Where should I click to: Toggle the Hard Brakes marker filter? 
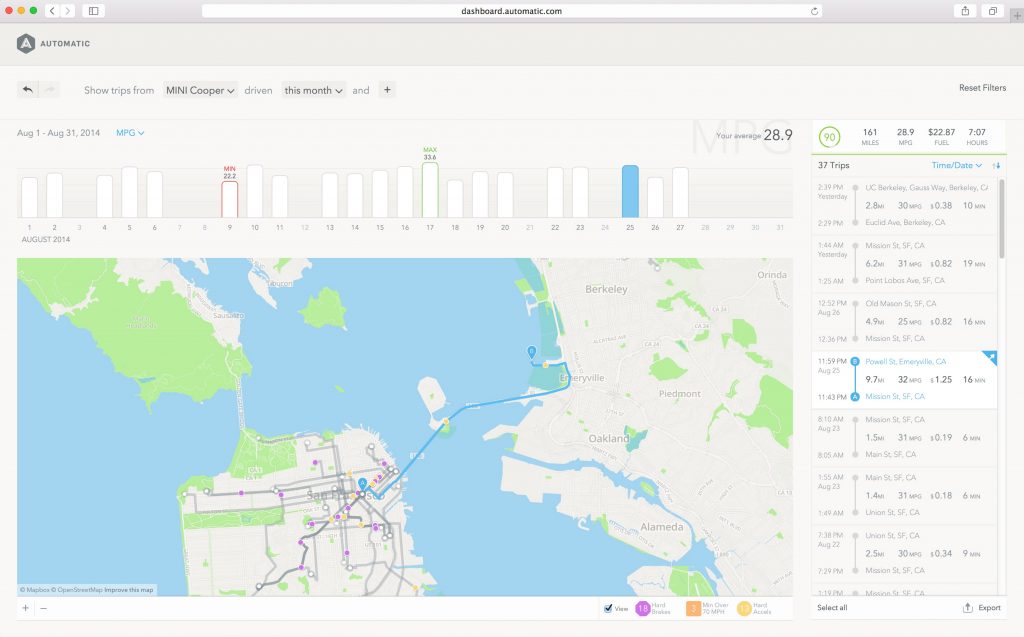(x=644, y=608)
